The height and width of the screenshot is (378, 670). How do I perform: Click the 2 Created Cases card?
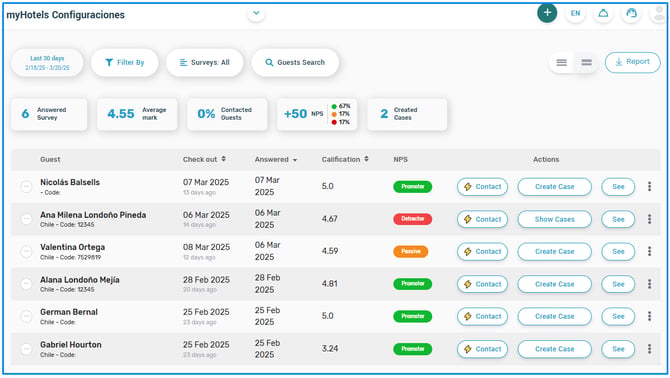407,114
